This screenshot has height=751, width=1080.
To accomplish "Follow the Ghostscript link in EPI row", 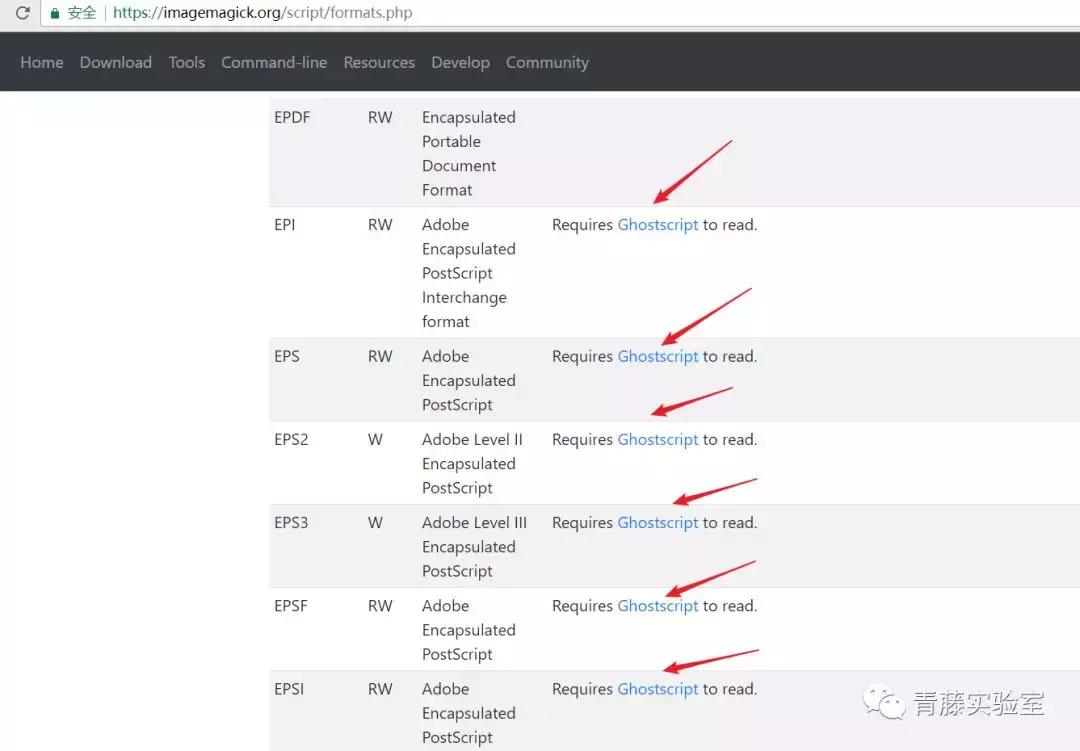I will click(658, 225).
